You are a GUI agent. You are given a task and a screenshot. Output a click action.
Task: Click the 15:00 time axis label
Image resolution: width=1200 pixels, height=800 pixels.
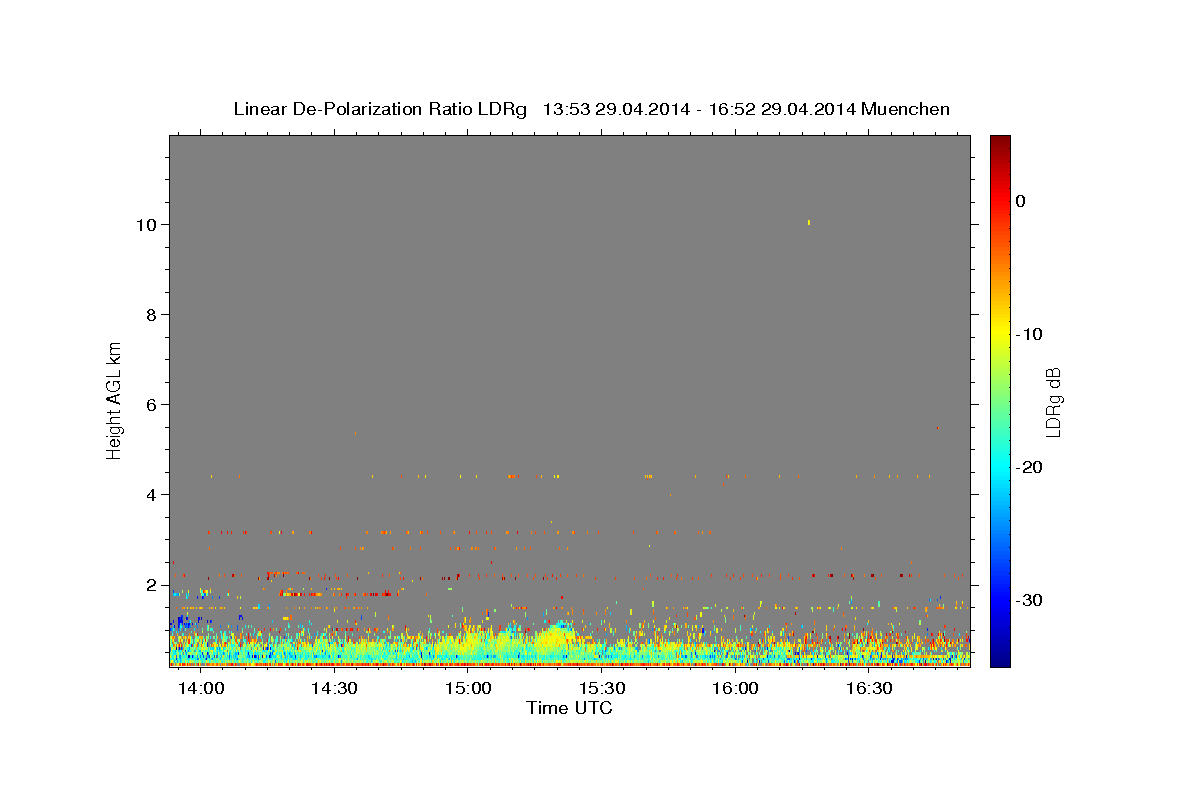coord(468,689)
